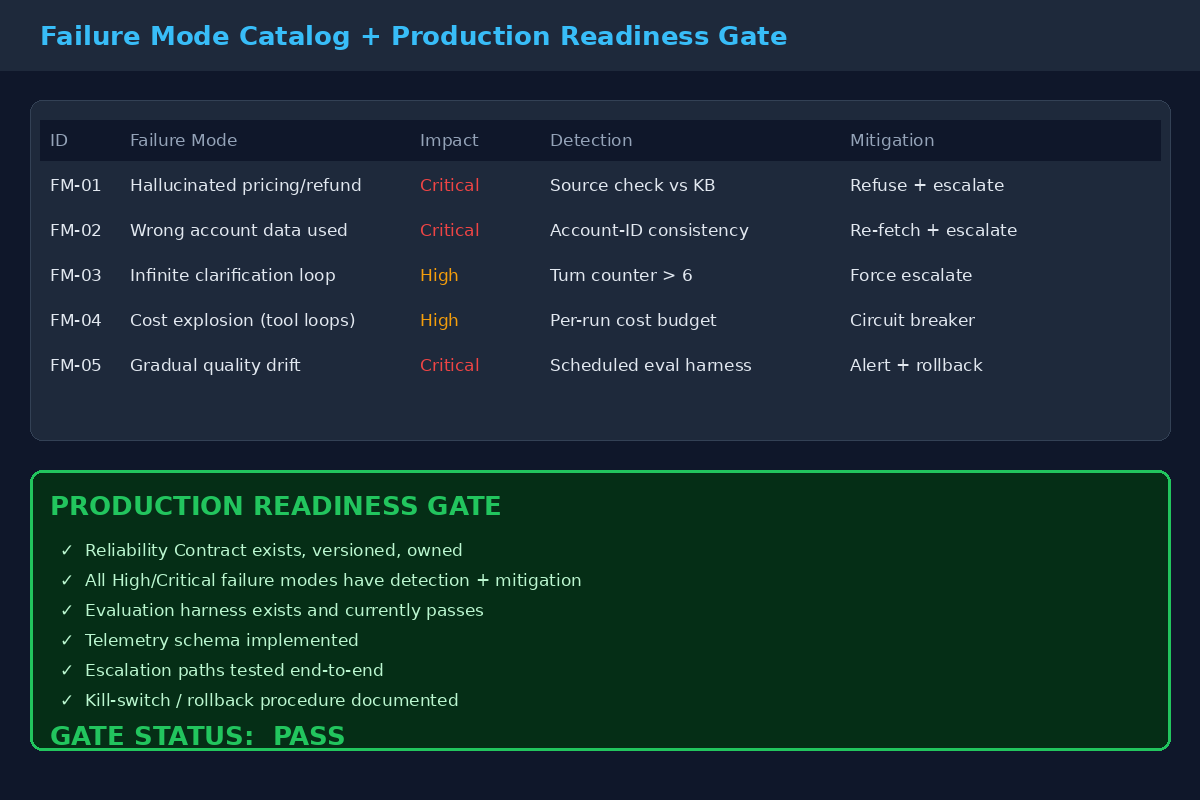Select the FM-03 ID cell

[76, 276]
